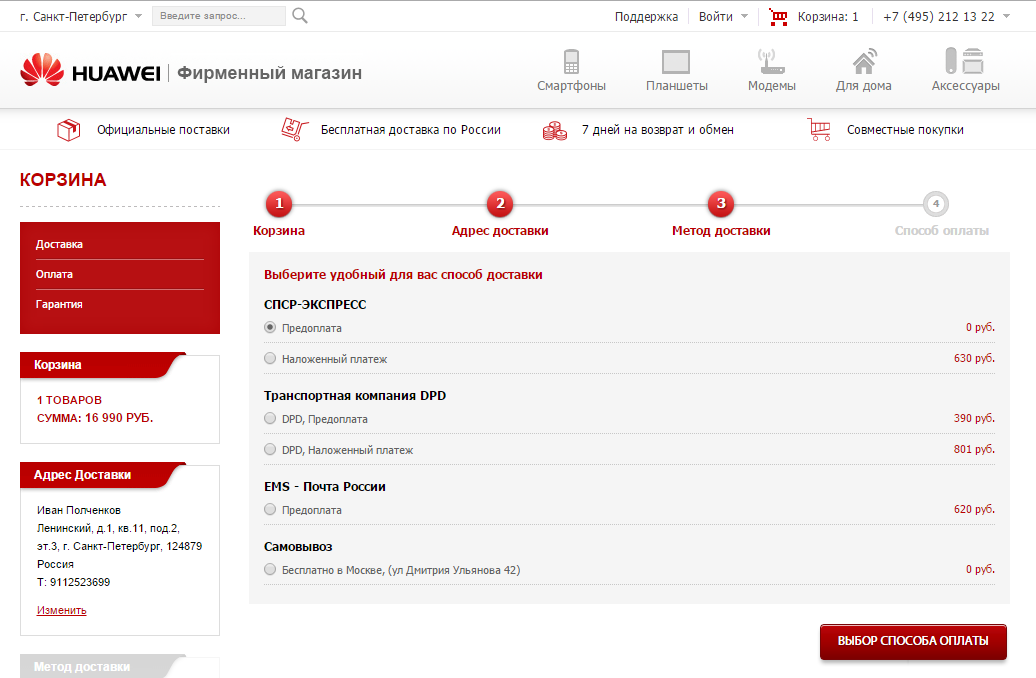Click the Войти login link
Screen dimensions: 1036x678
pyautogui.click(x=716, y=17)
